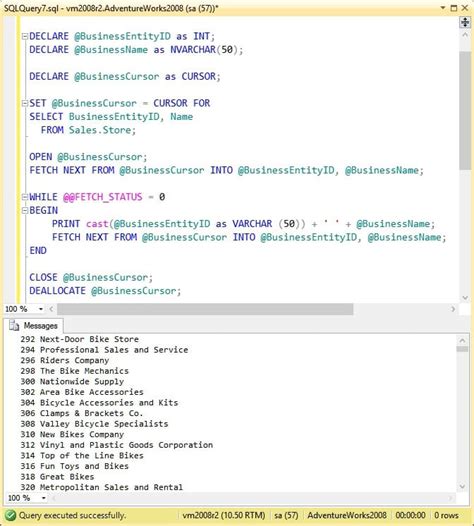Click Messages pane scrollbar down arrow
Screen dimensions: 474x526
[x=462, y=486]
